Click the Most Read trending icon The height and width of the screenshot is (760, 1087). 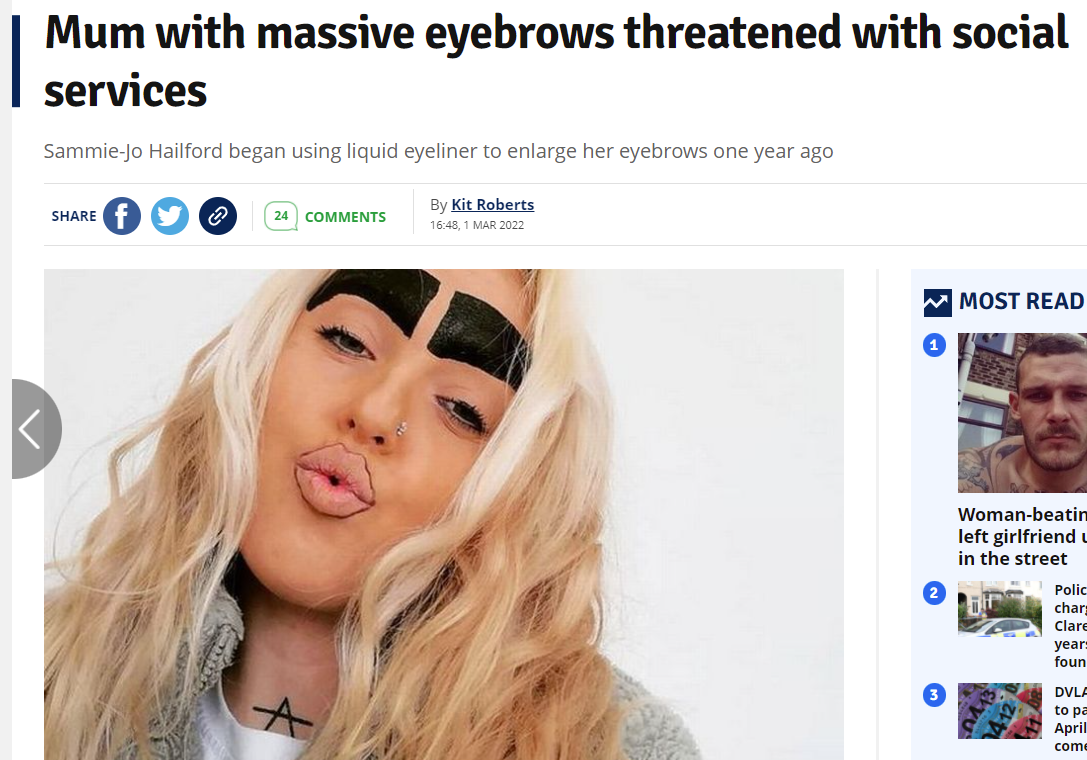(937, 302)
